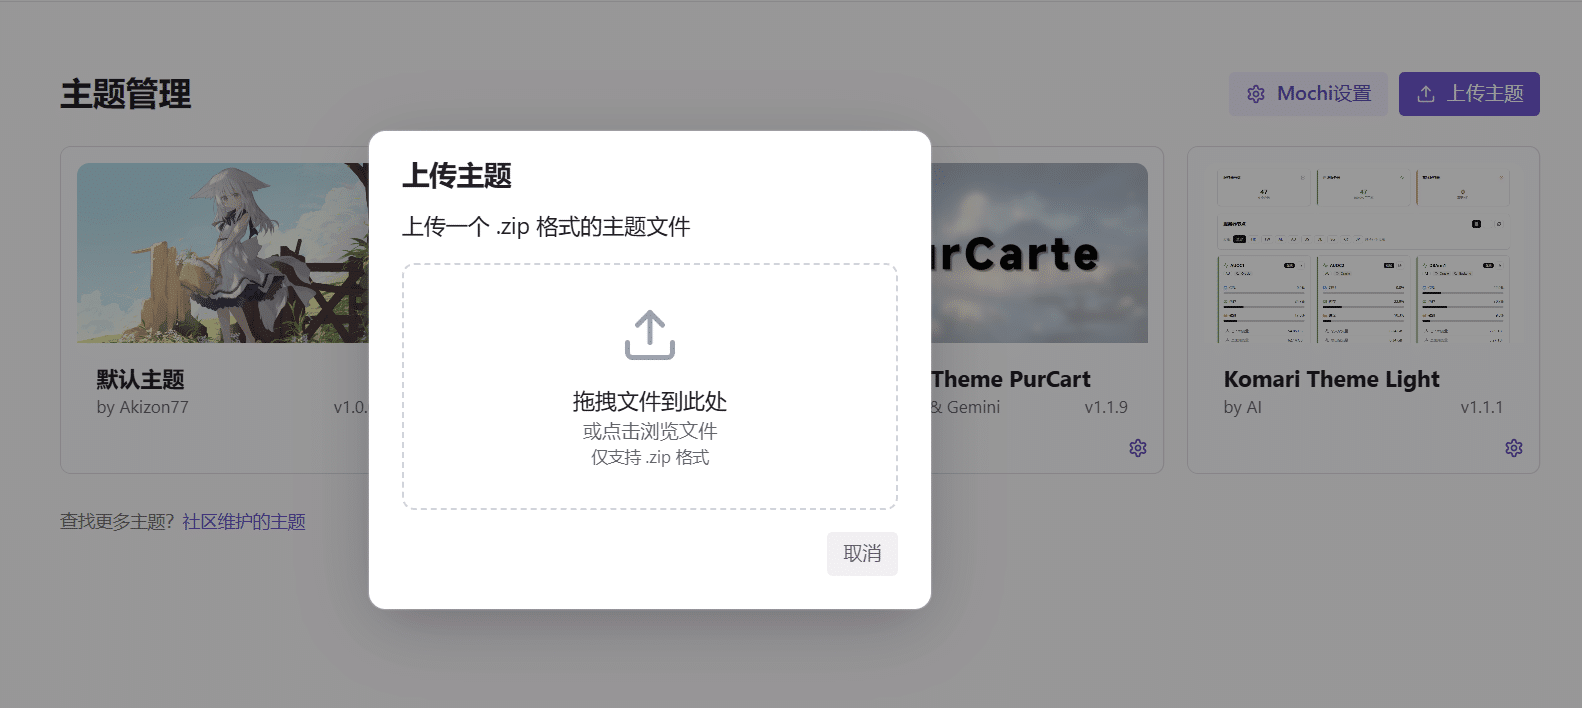Image resolution: width=1582 pixels, height=708 pixels.
Task: Click the v1.1.9 version label
Action: (1106, 407)
